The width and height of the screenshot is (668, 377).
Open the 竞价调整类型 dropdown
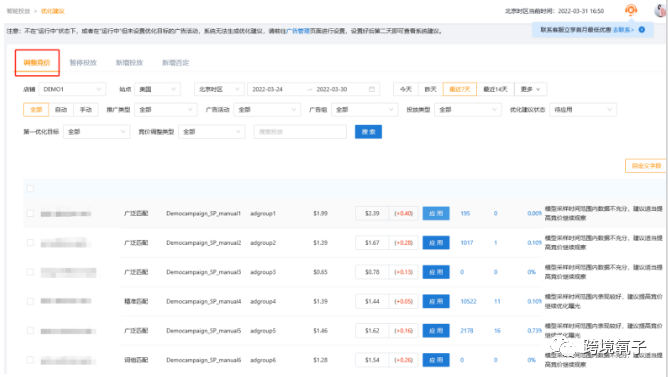click(212, 132)
